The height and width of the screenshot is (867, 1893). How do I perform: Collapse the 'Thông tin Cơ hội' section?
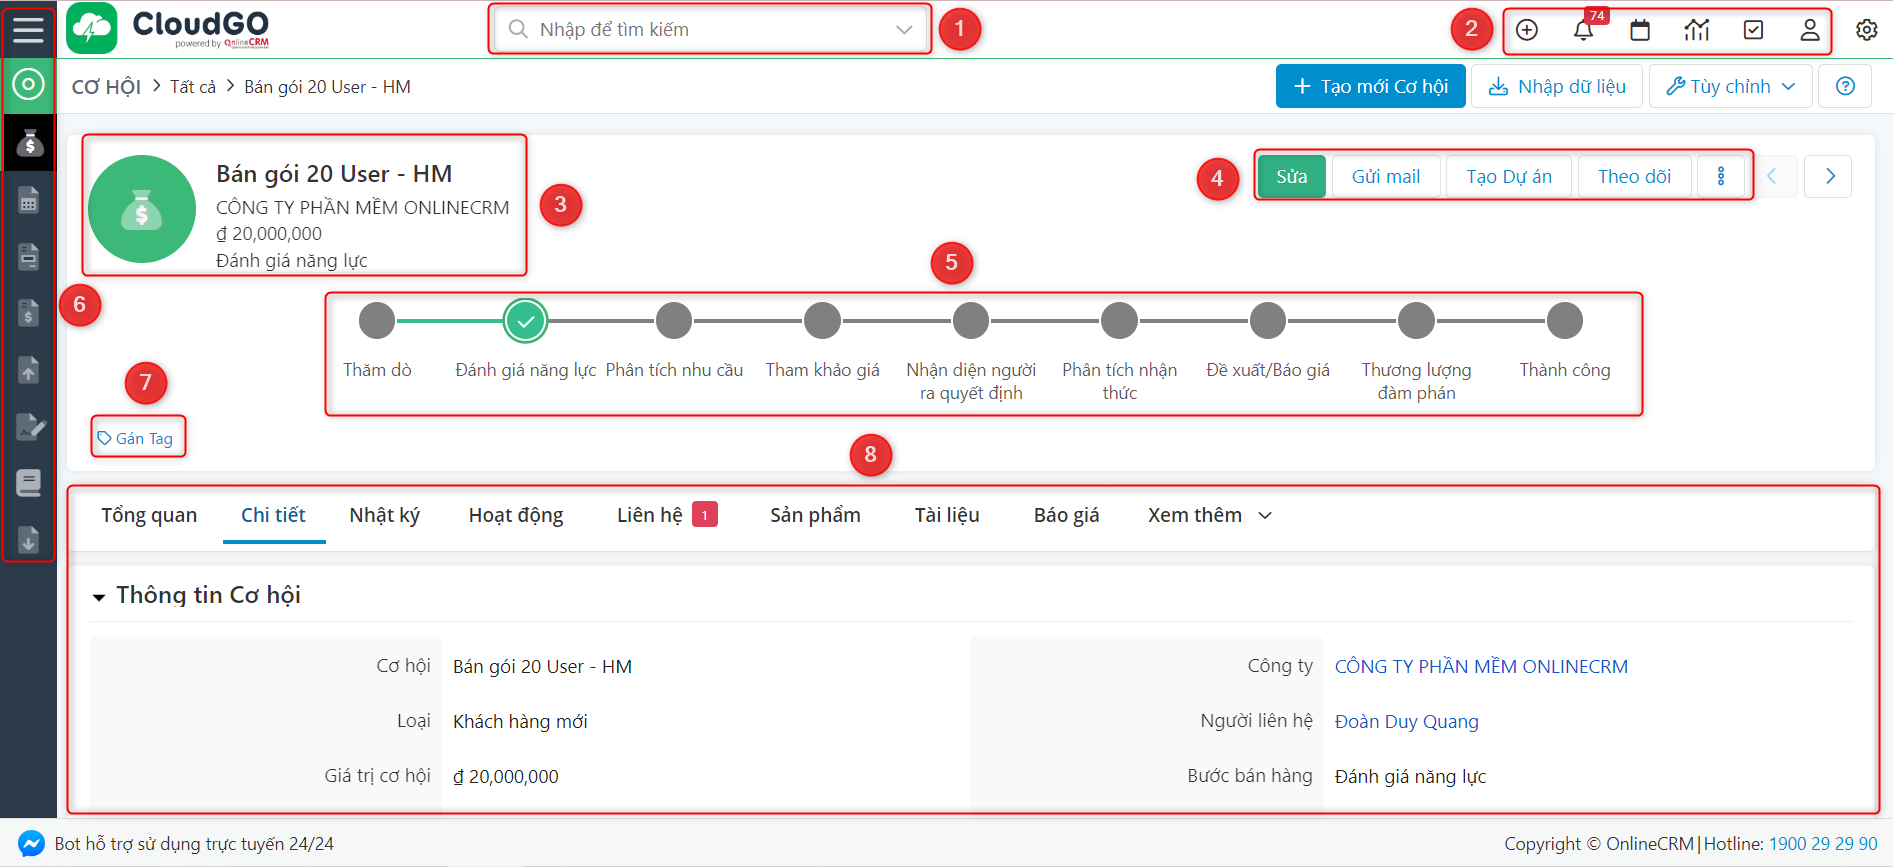click(99, 597)
